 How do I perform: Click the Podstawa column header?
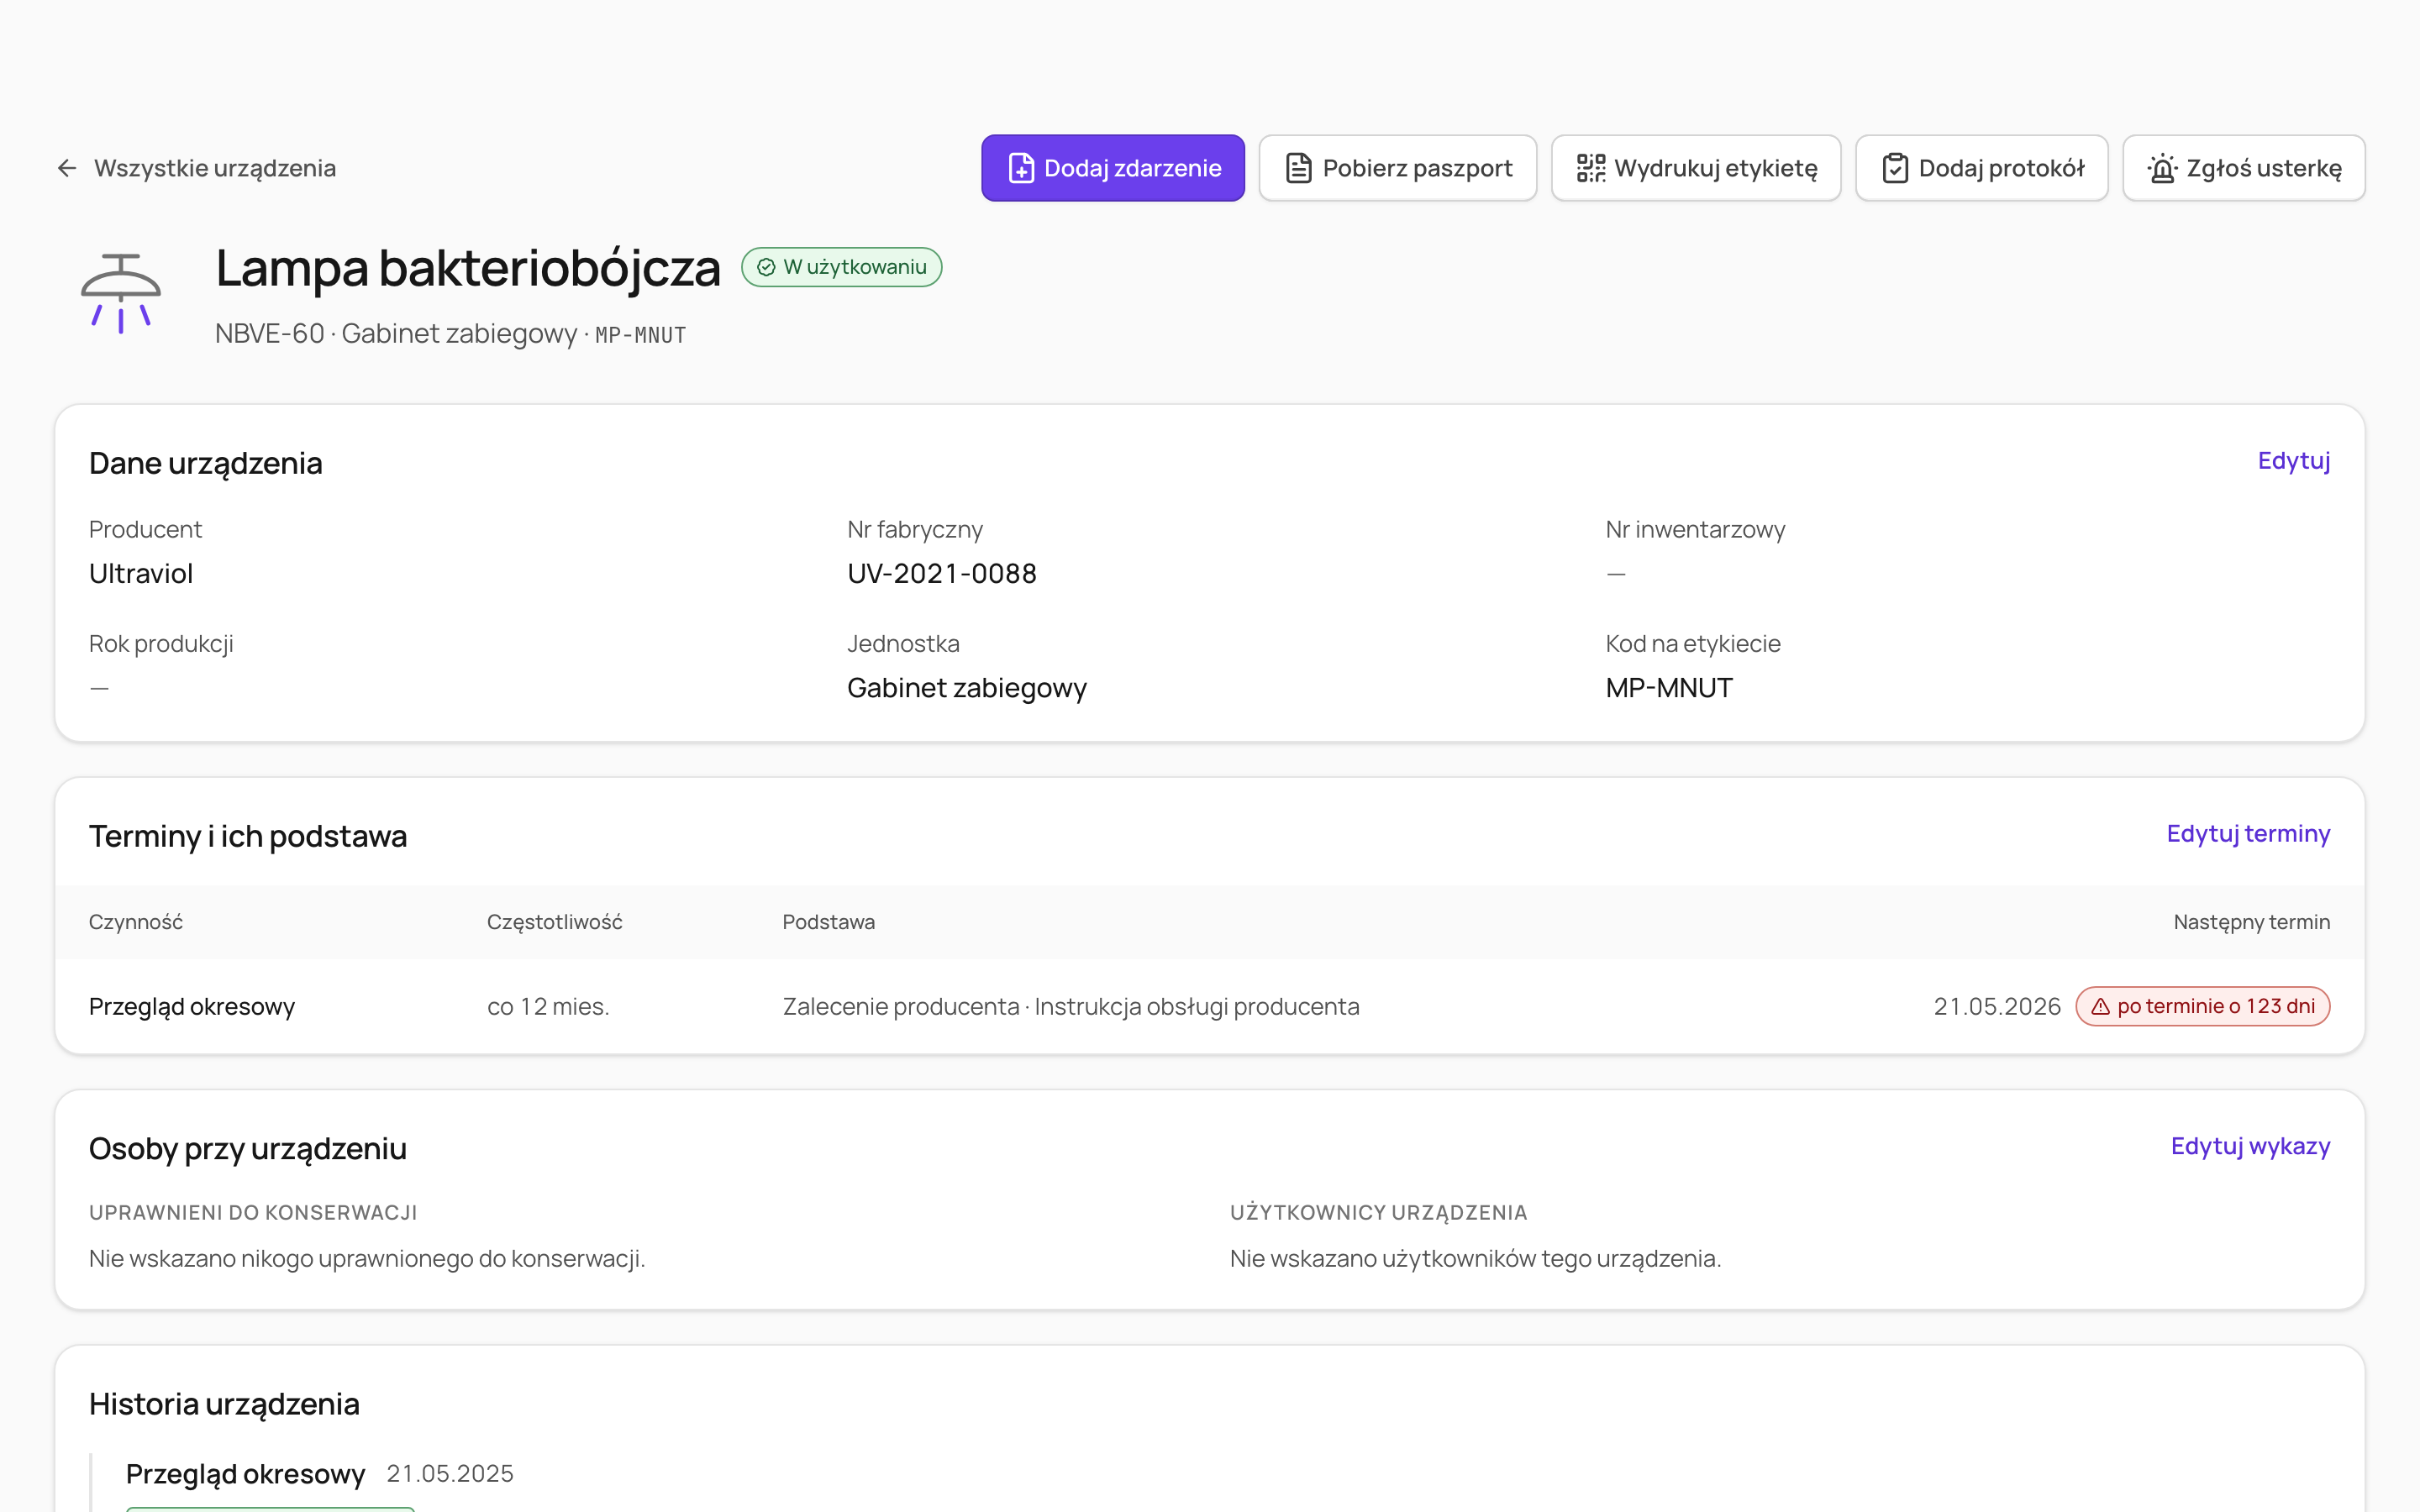pos(829,922)
